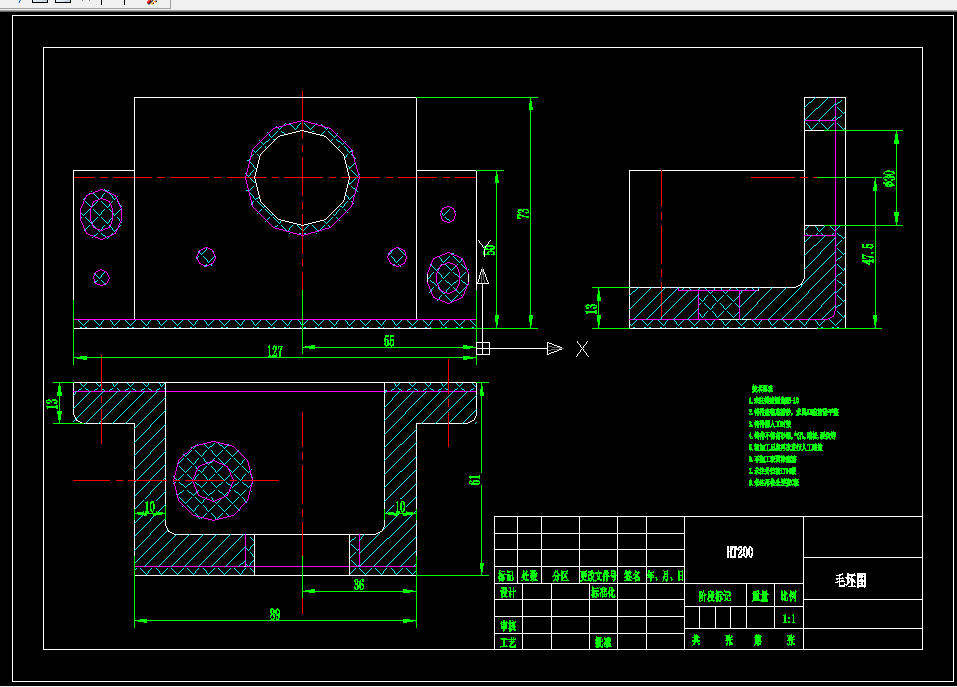Click the 重量 header cell
The height and width of the screenshot is (687, 957).
(x=760, y=596)
